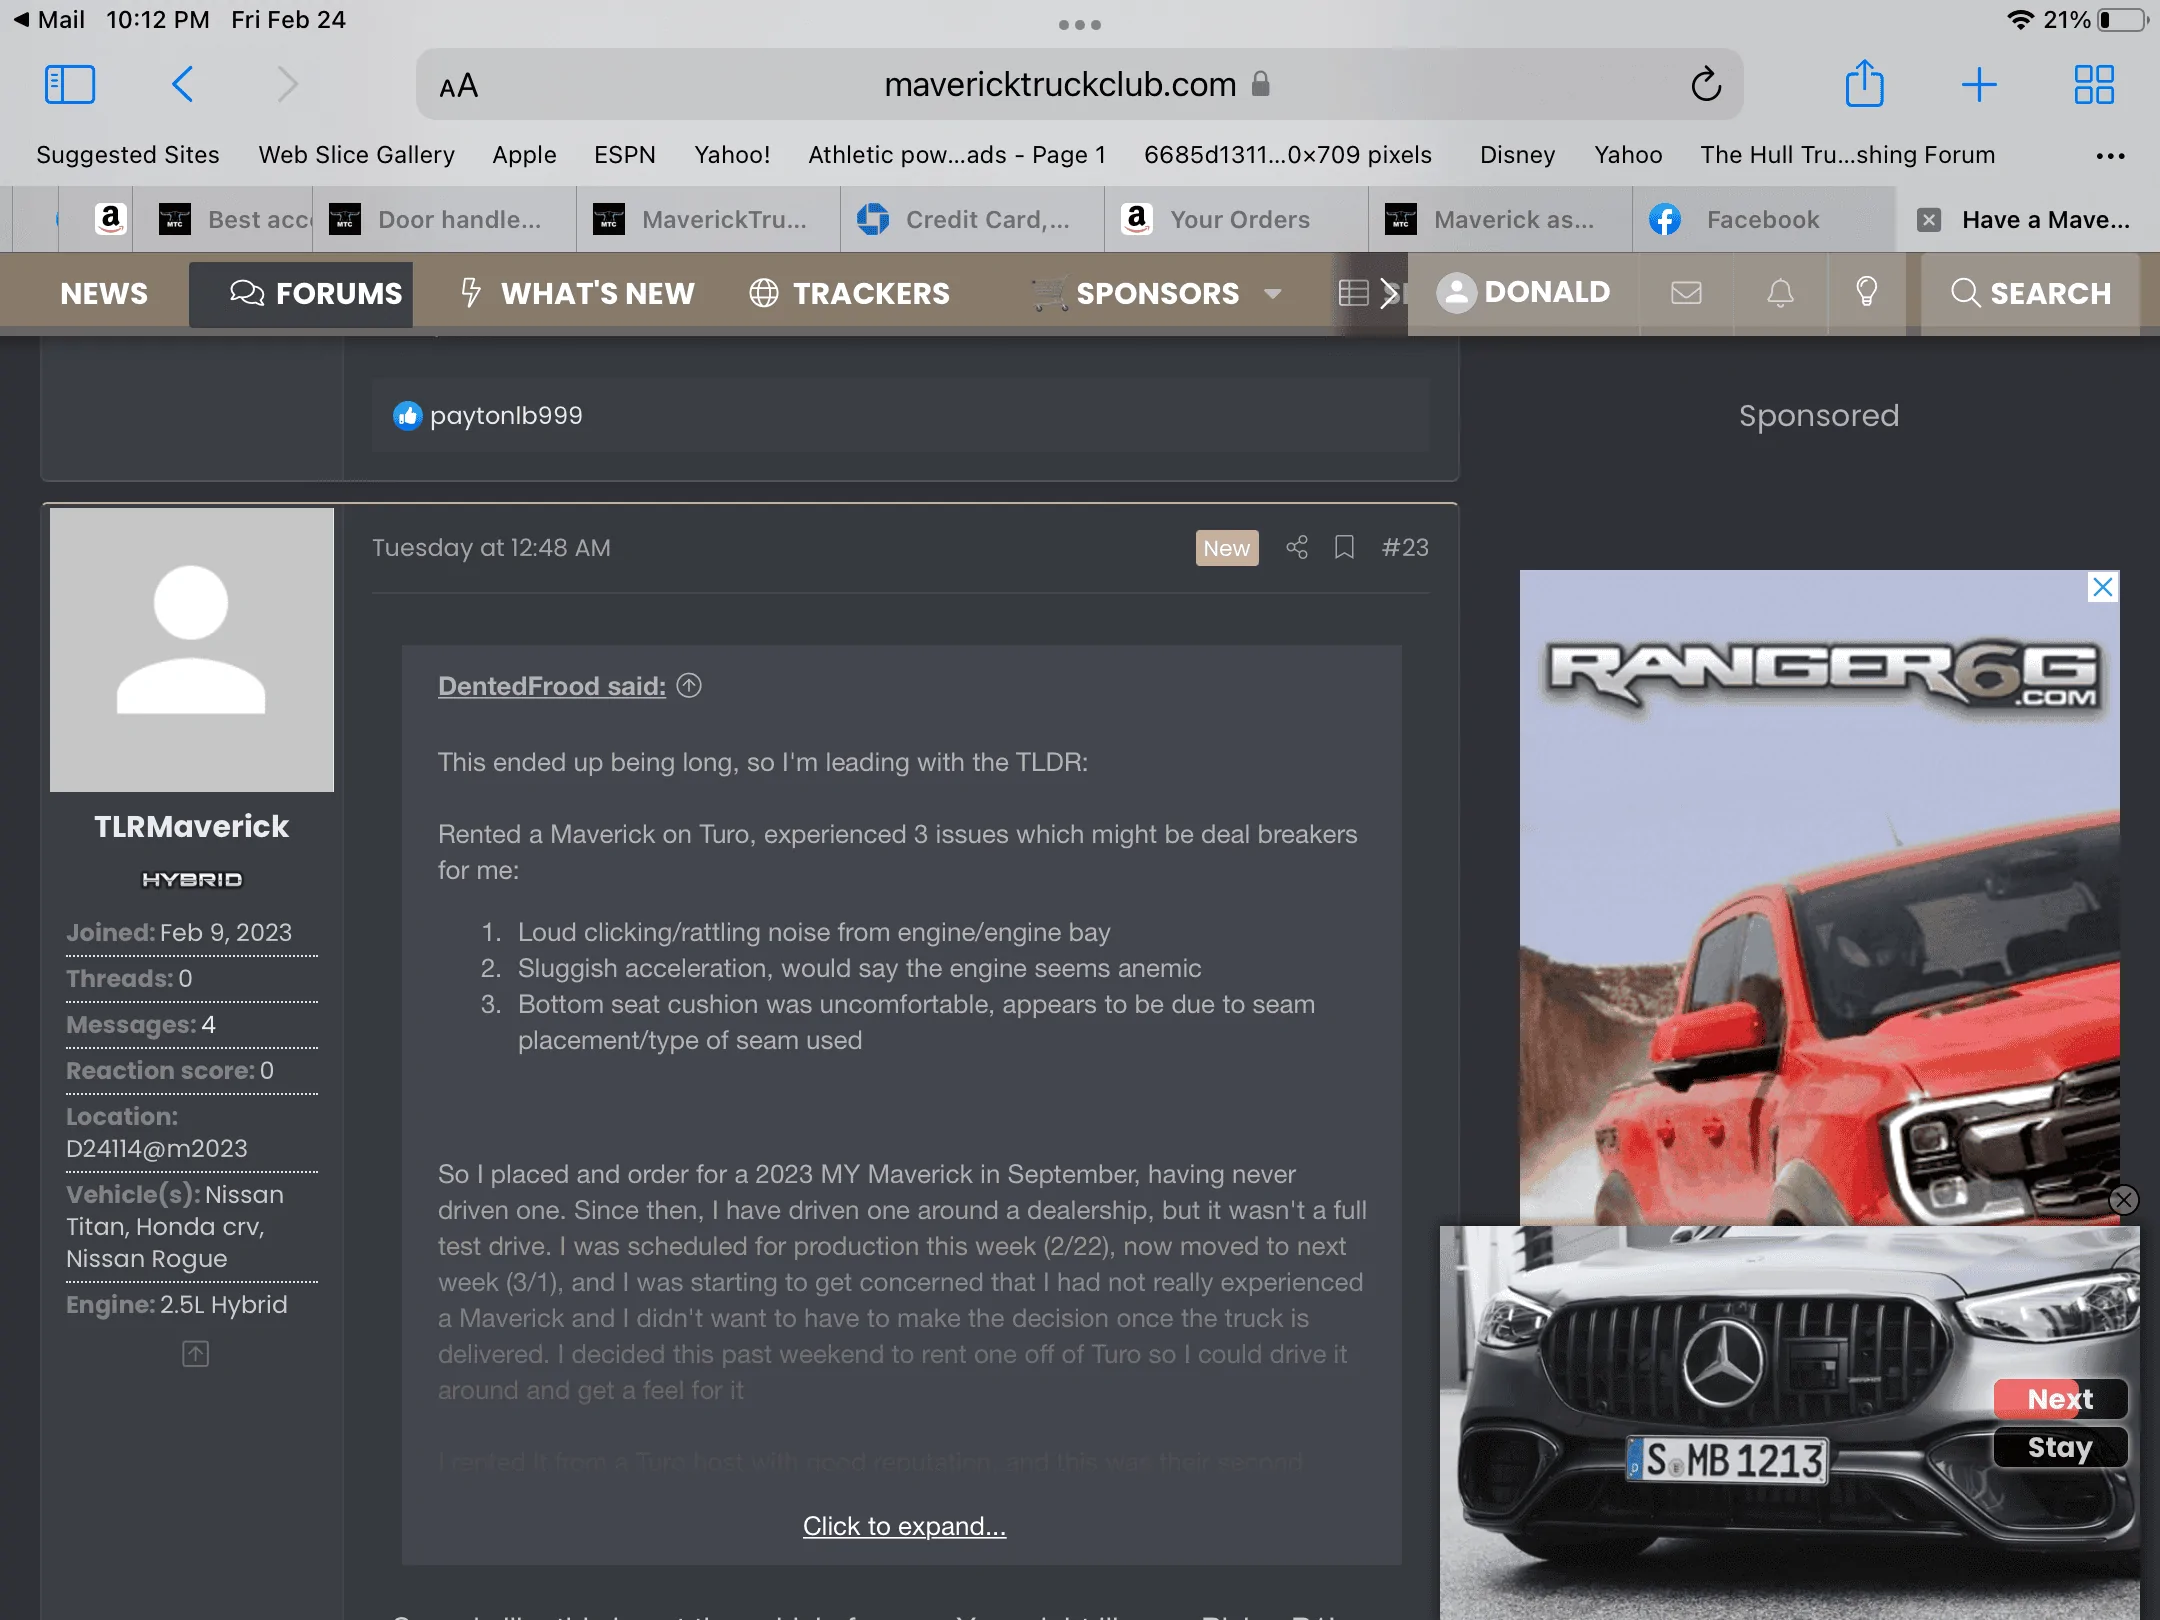Expand the quote with 'Click to expand...'
Screen dimensions: 2160x1620
[x=904, y=1526]
